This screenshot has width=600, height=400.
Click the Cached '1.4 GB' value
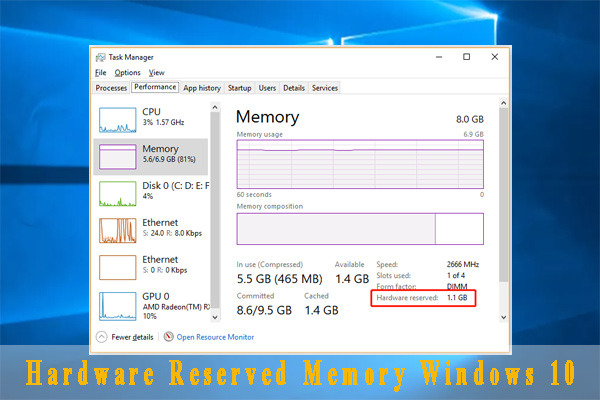pyautogui.click(x=321, y=310)
